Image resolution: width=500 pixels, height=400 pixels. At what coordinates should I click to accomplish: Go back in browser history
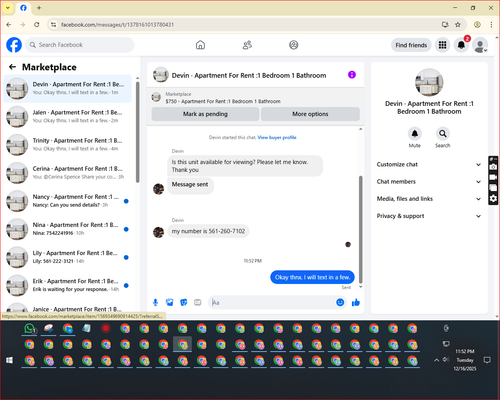[9, 25]
